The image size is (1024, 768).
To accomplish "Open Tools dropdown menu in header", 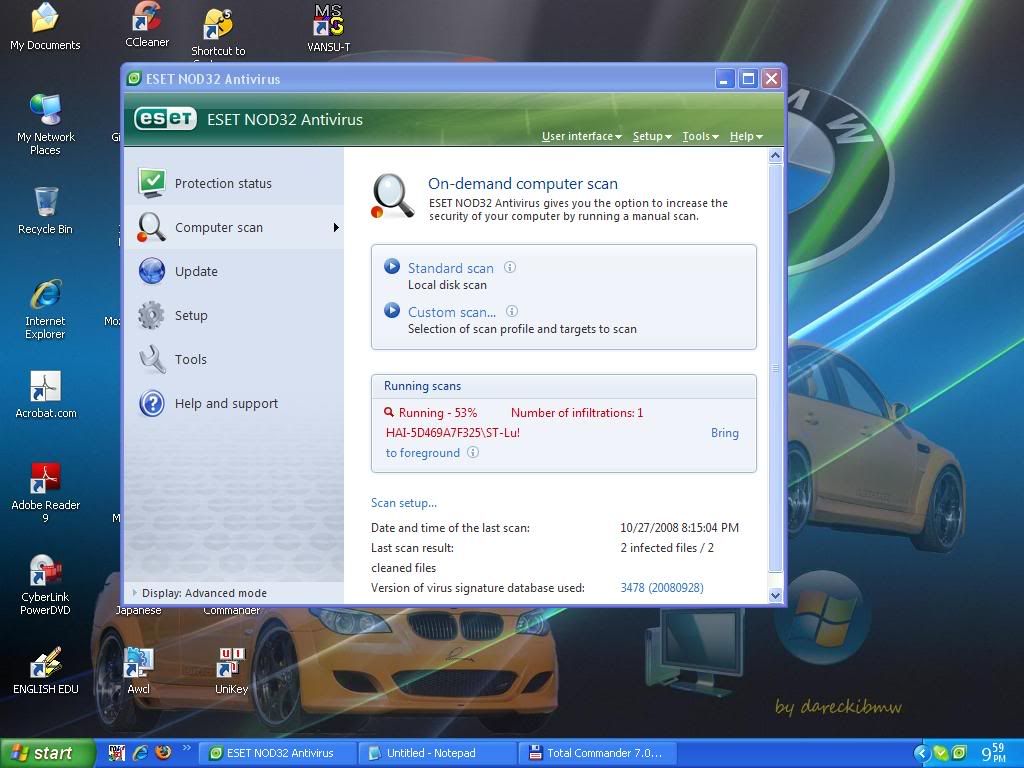I will coord(700,136).
